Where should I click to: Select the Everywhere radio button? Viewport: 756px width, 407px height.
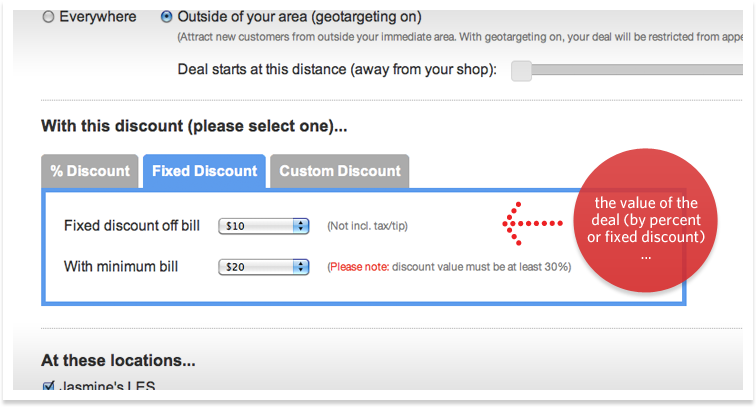point(48,17)
